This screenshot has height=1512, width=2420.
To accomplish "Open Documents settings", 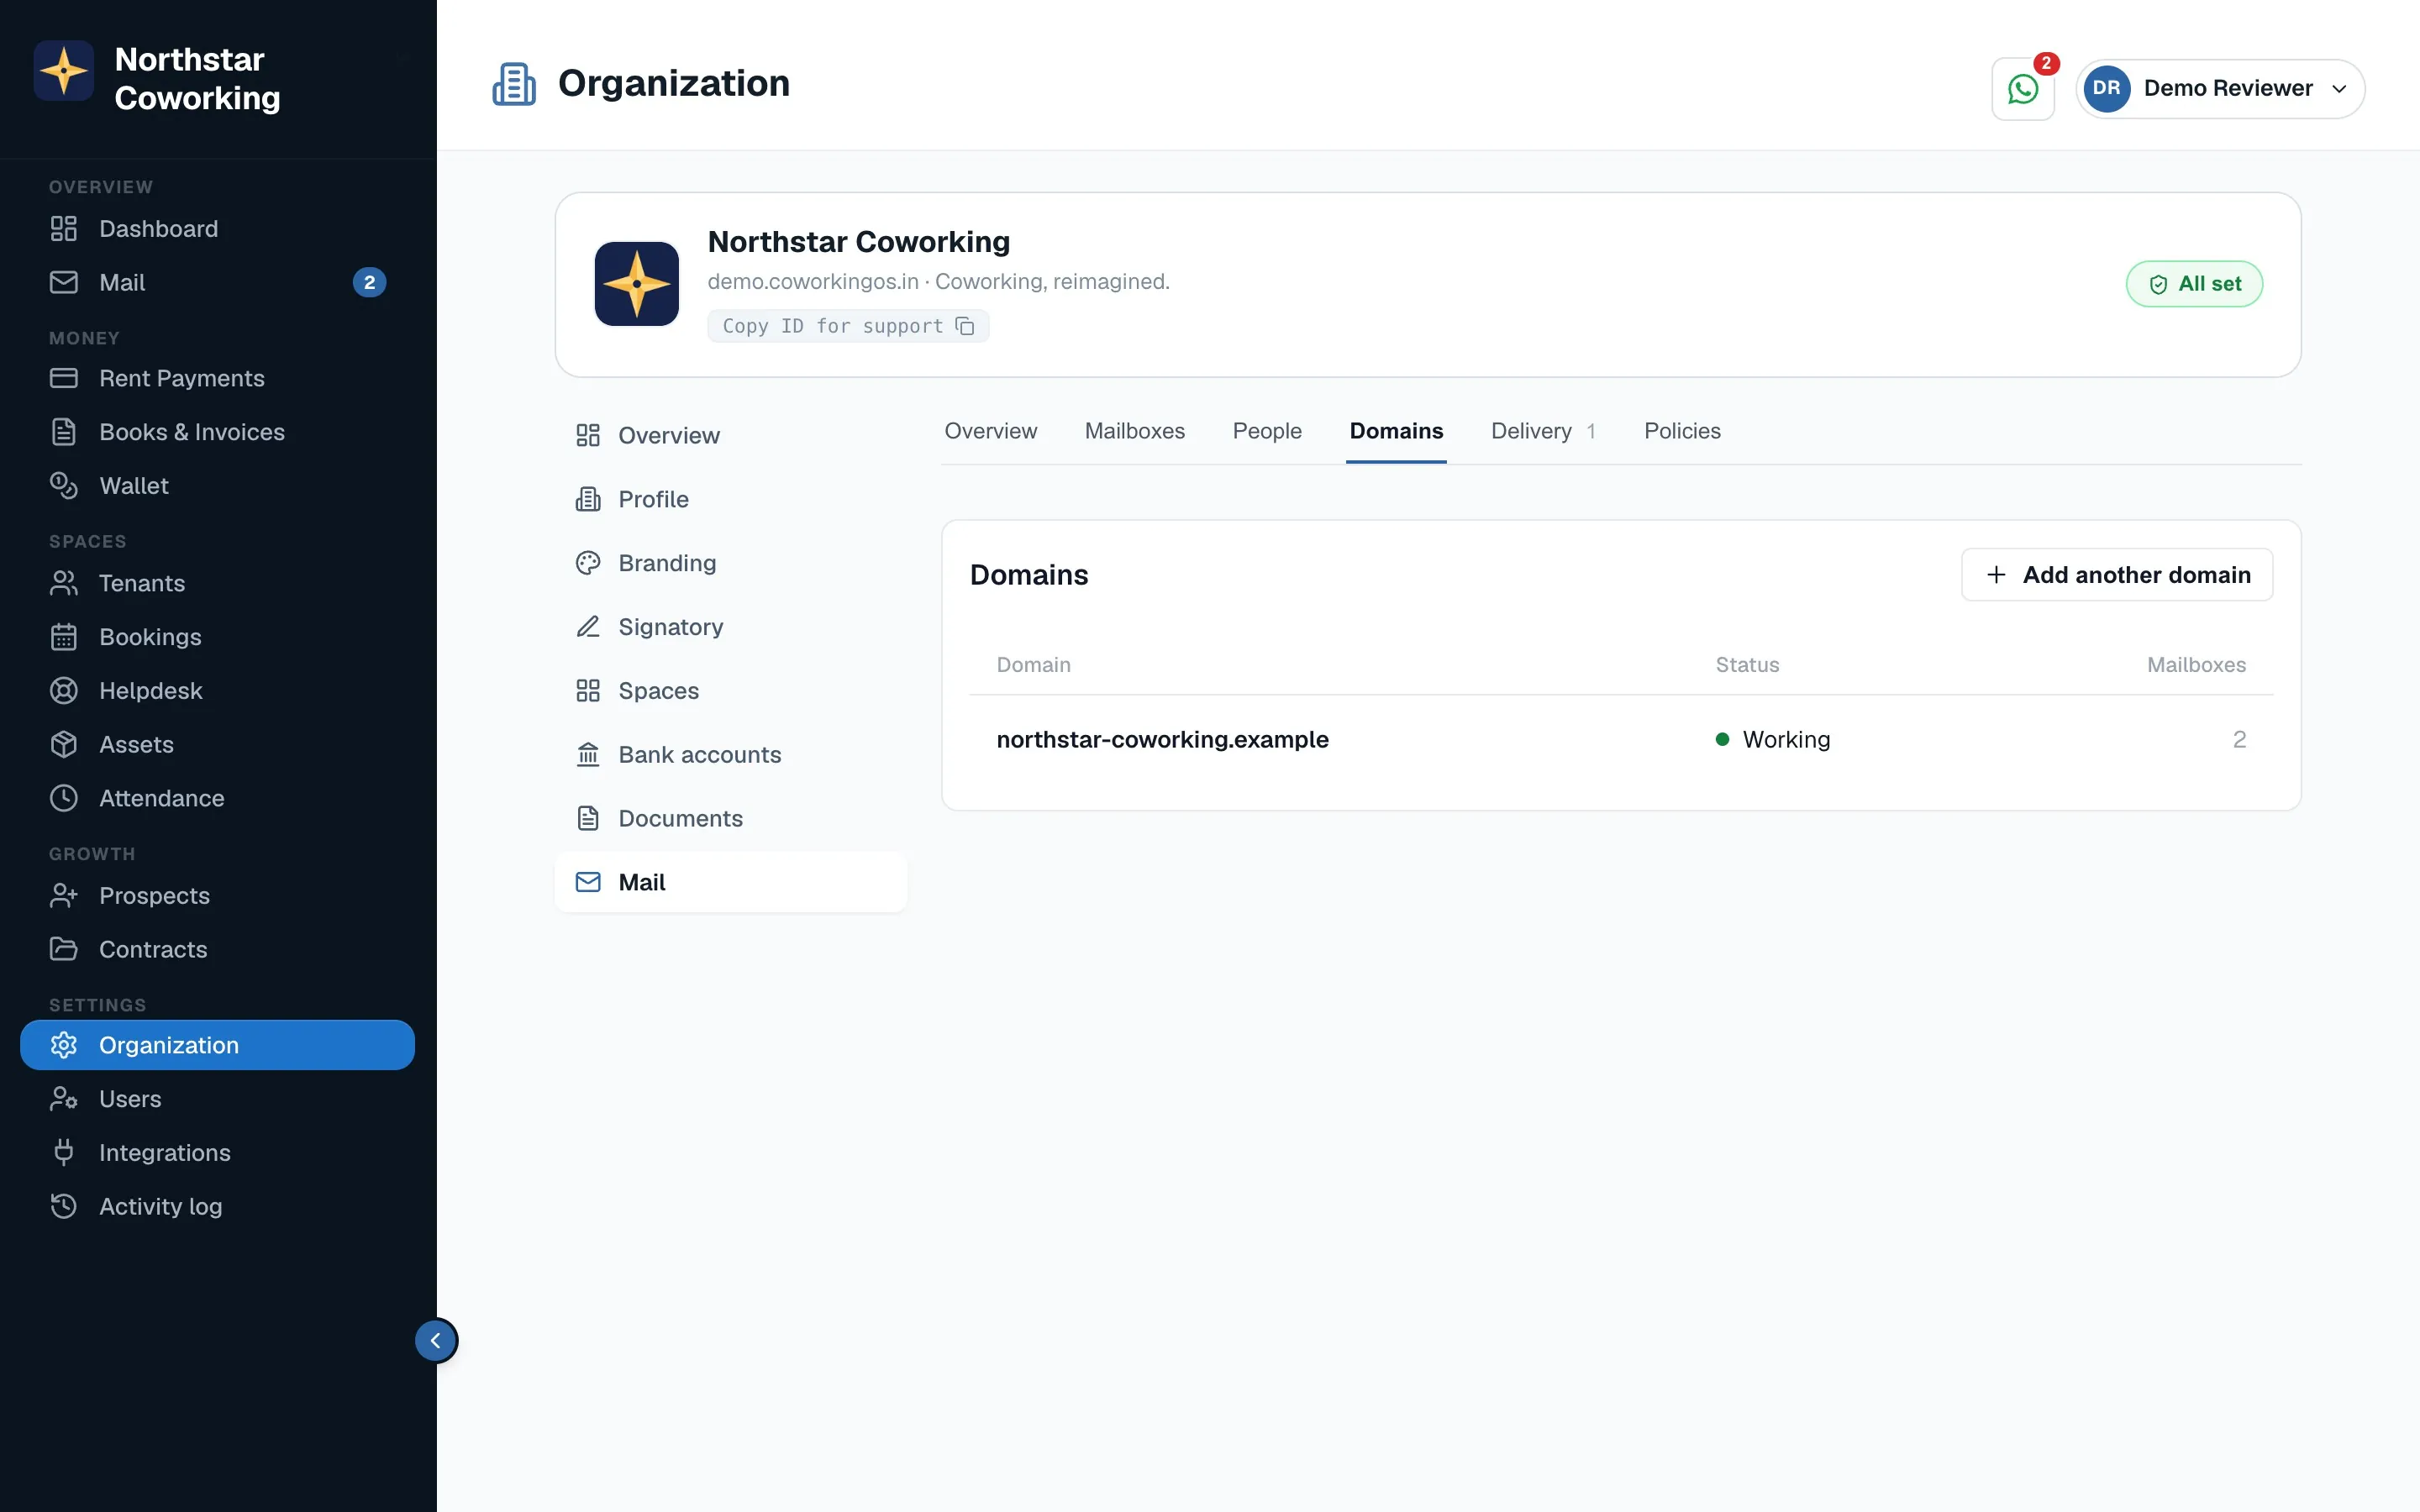I will 731,819.
